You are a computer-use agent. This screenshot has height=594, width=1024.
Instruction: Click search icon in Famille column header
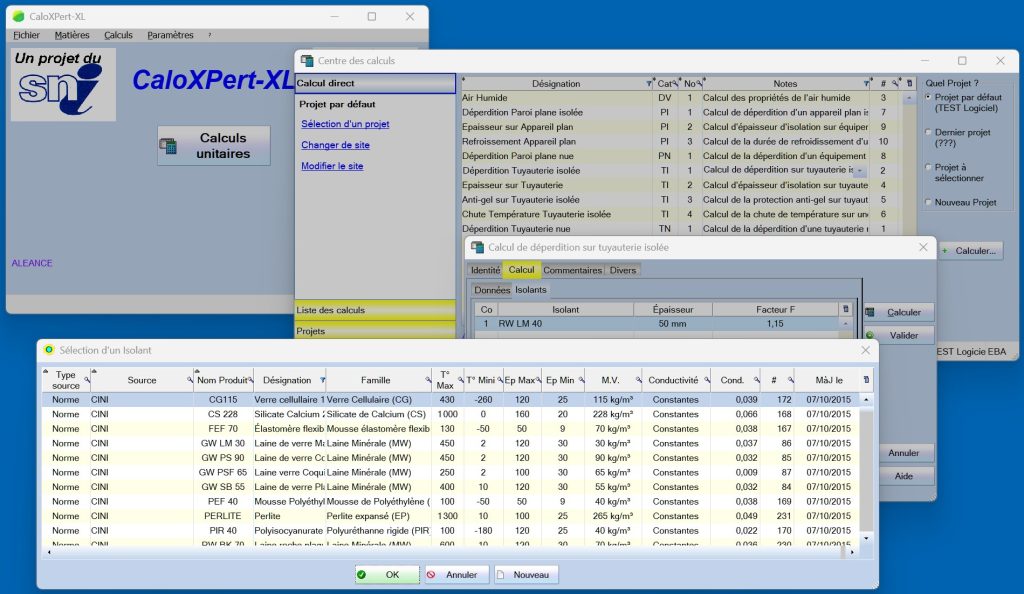tap(428, 380)
